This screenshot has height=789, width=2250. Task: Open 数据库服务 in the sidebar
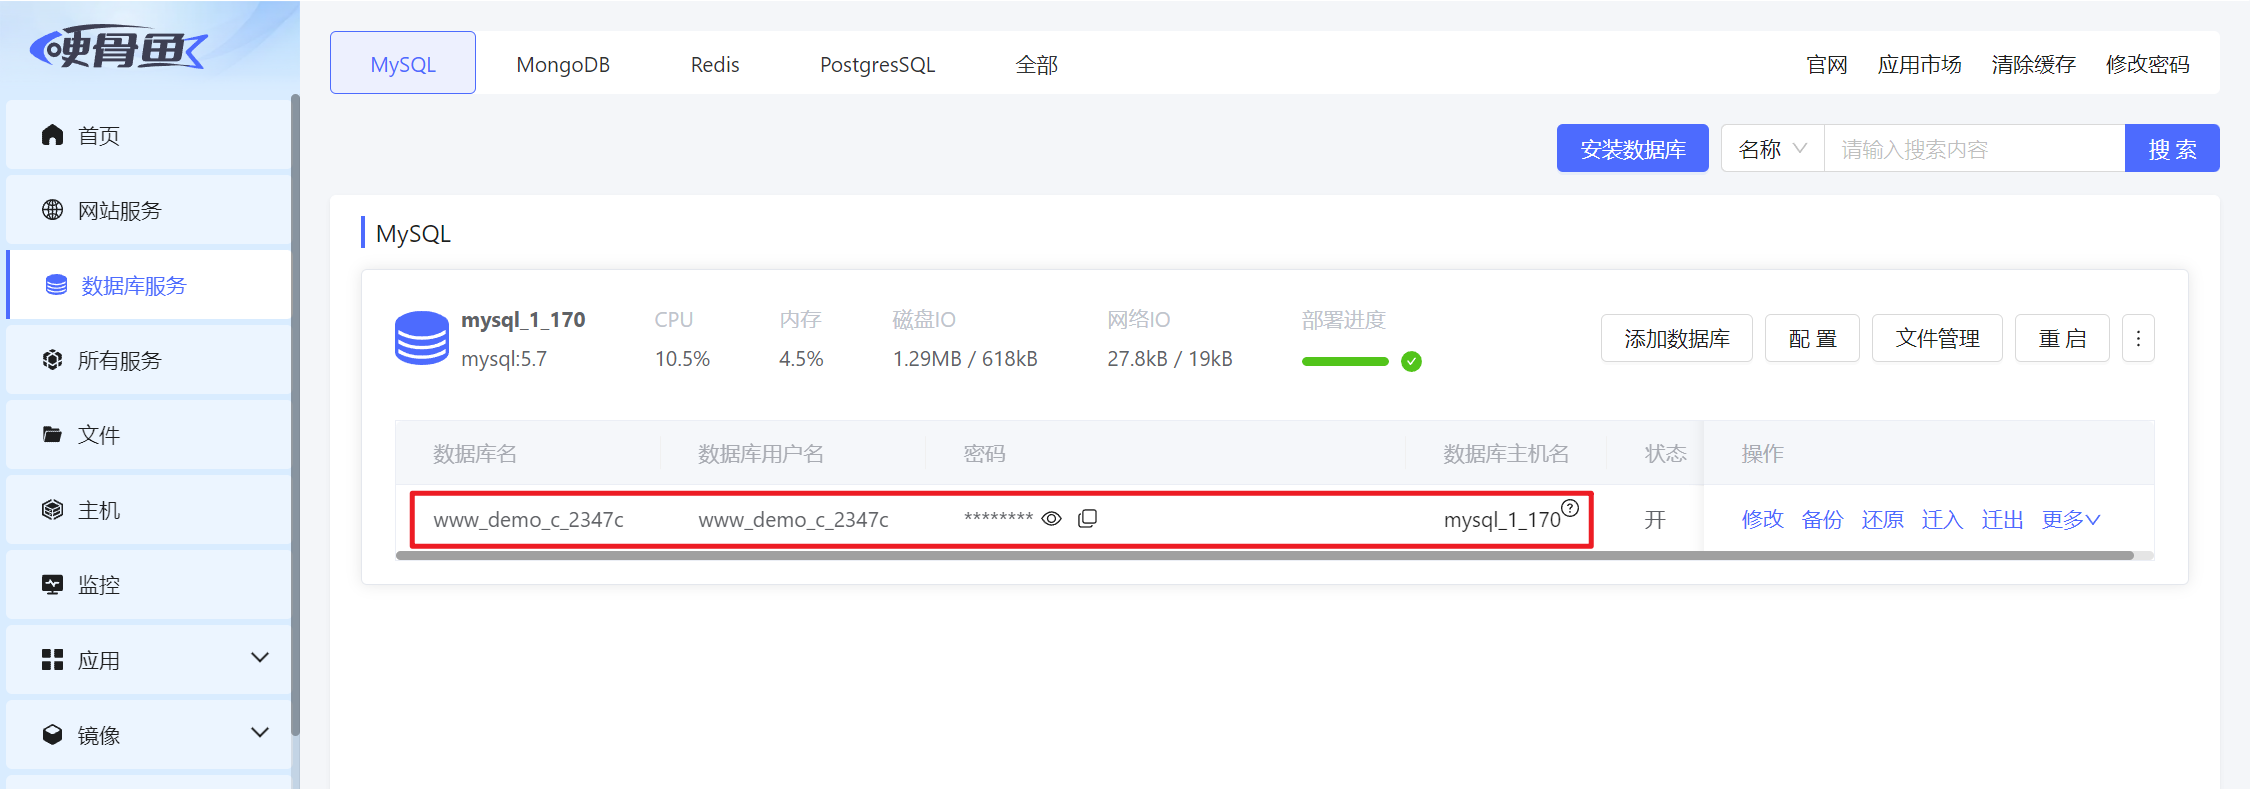(x=148, y=285)
